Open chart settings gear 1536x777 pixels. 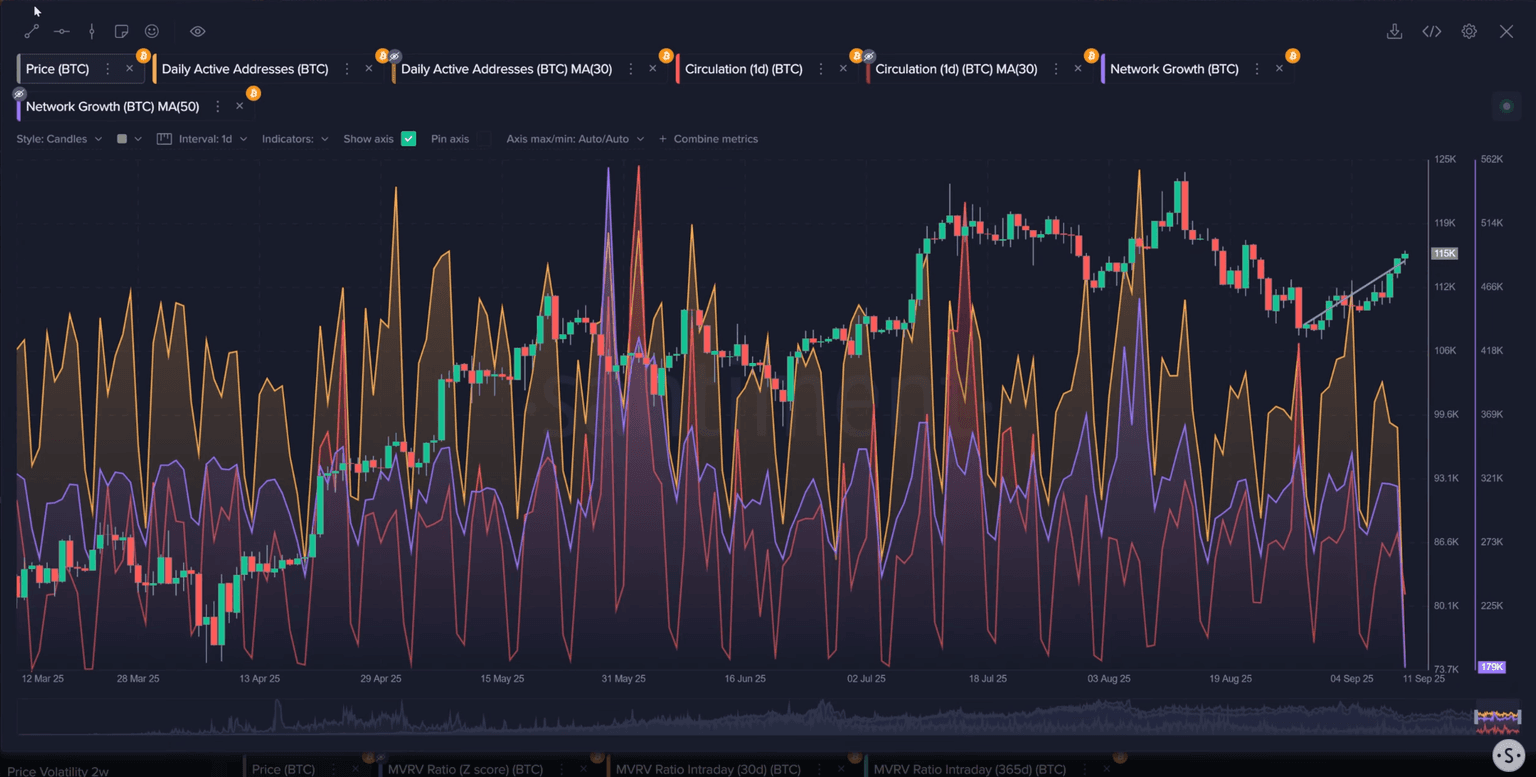click(1469, 32)
